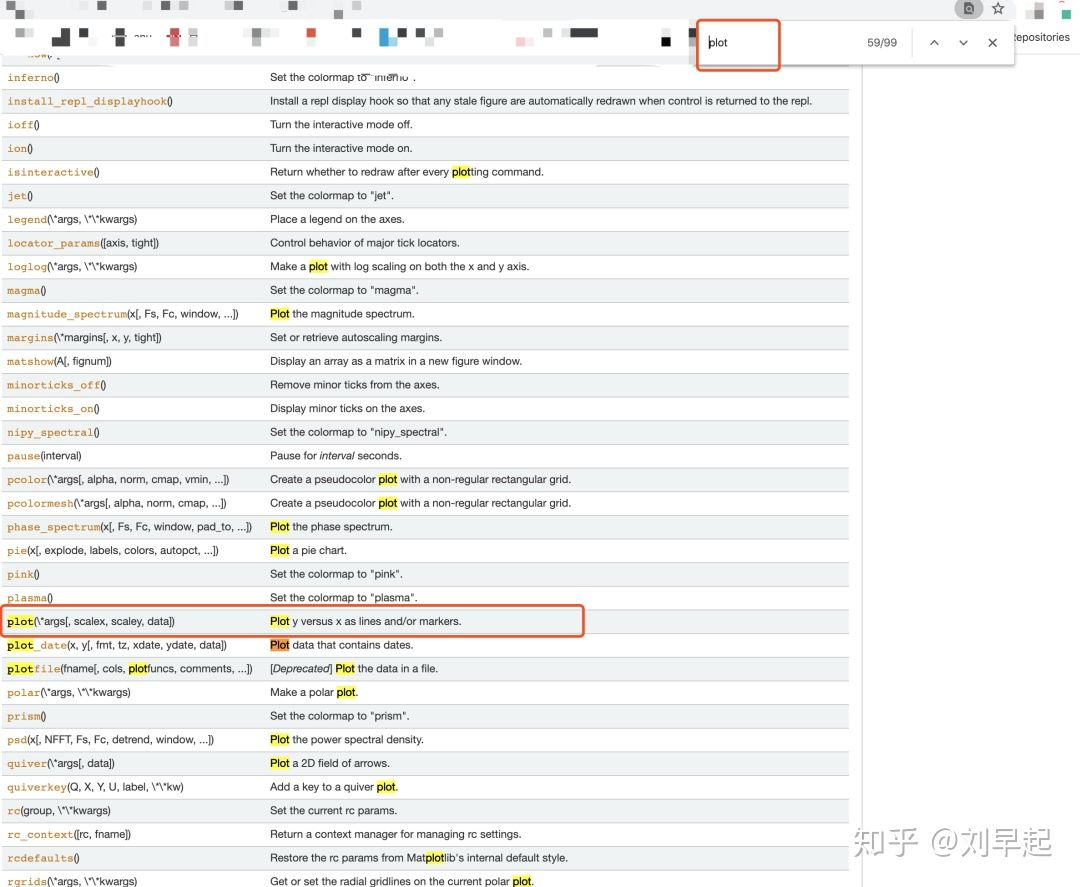Open the rc function link
The width and height of the screenshot is (1080, 887).
tap(14, 811)
